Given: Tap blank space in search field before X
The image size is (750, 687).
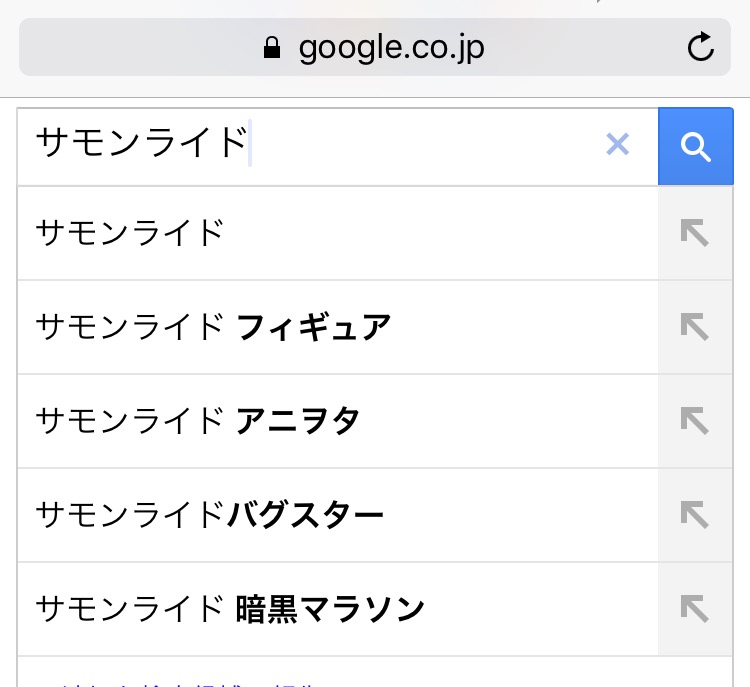Looking at the screenshot, I should 420,145.
